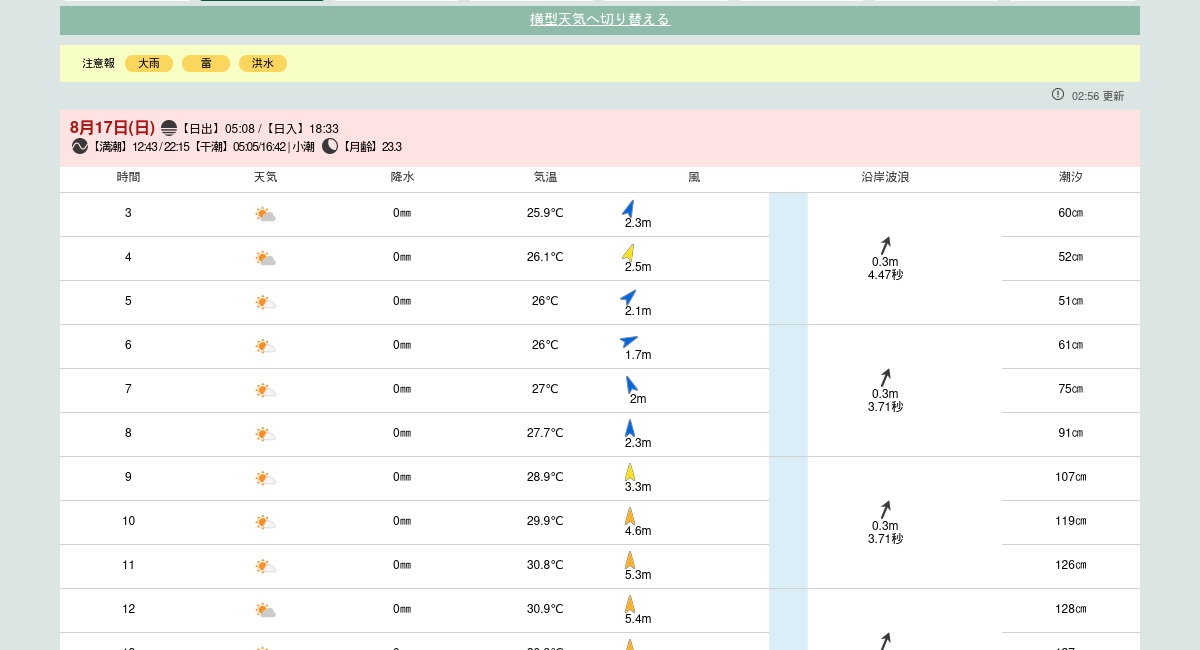Select the 雷 advisory badge
Viewport: 1200px width, 650px height.
coord(206,63)
